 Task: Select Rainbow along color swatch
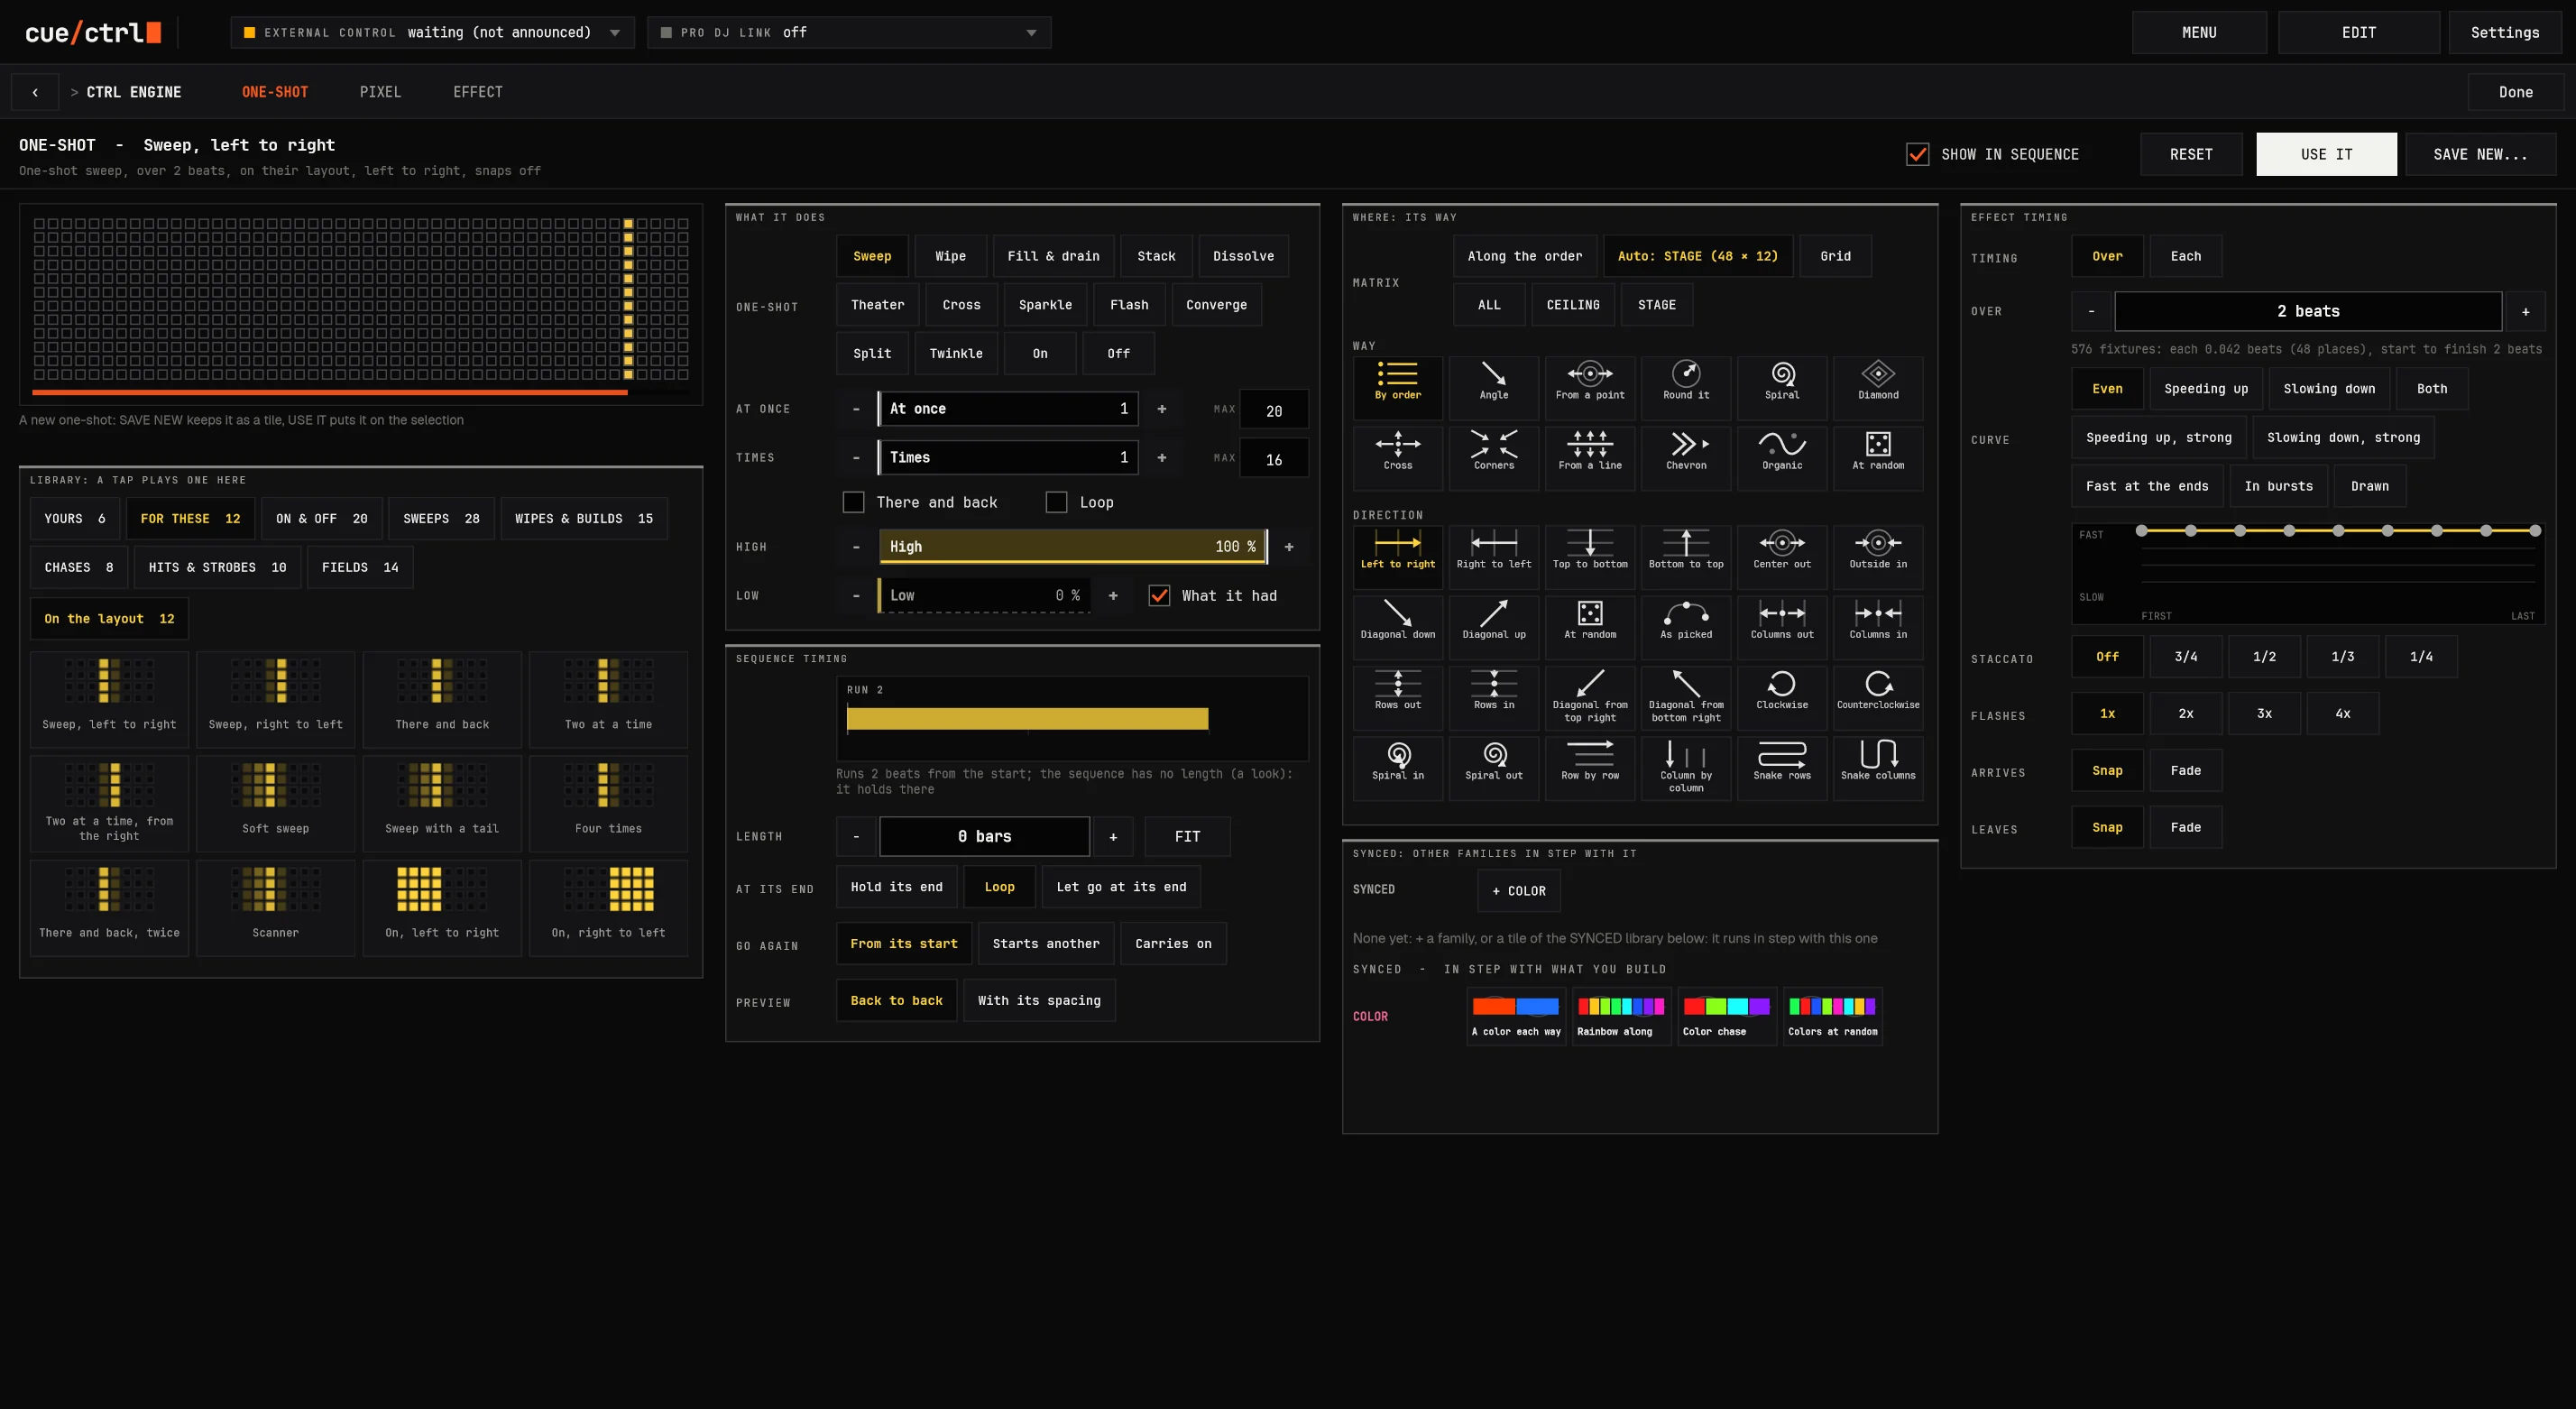pyautogui.click(x=1620, y=1016)
